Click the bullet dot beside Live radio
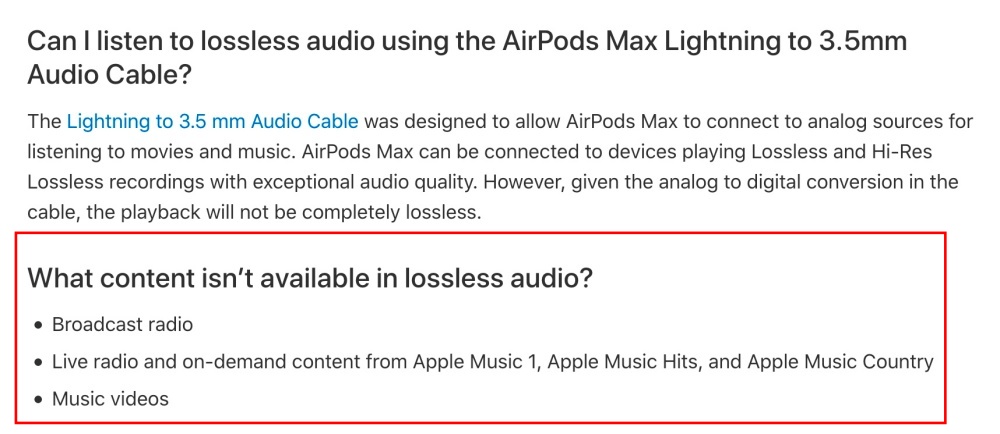Image resolution: width=1000 pixels, height=434 pixels. pos(40,363)
